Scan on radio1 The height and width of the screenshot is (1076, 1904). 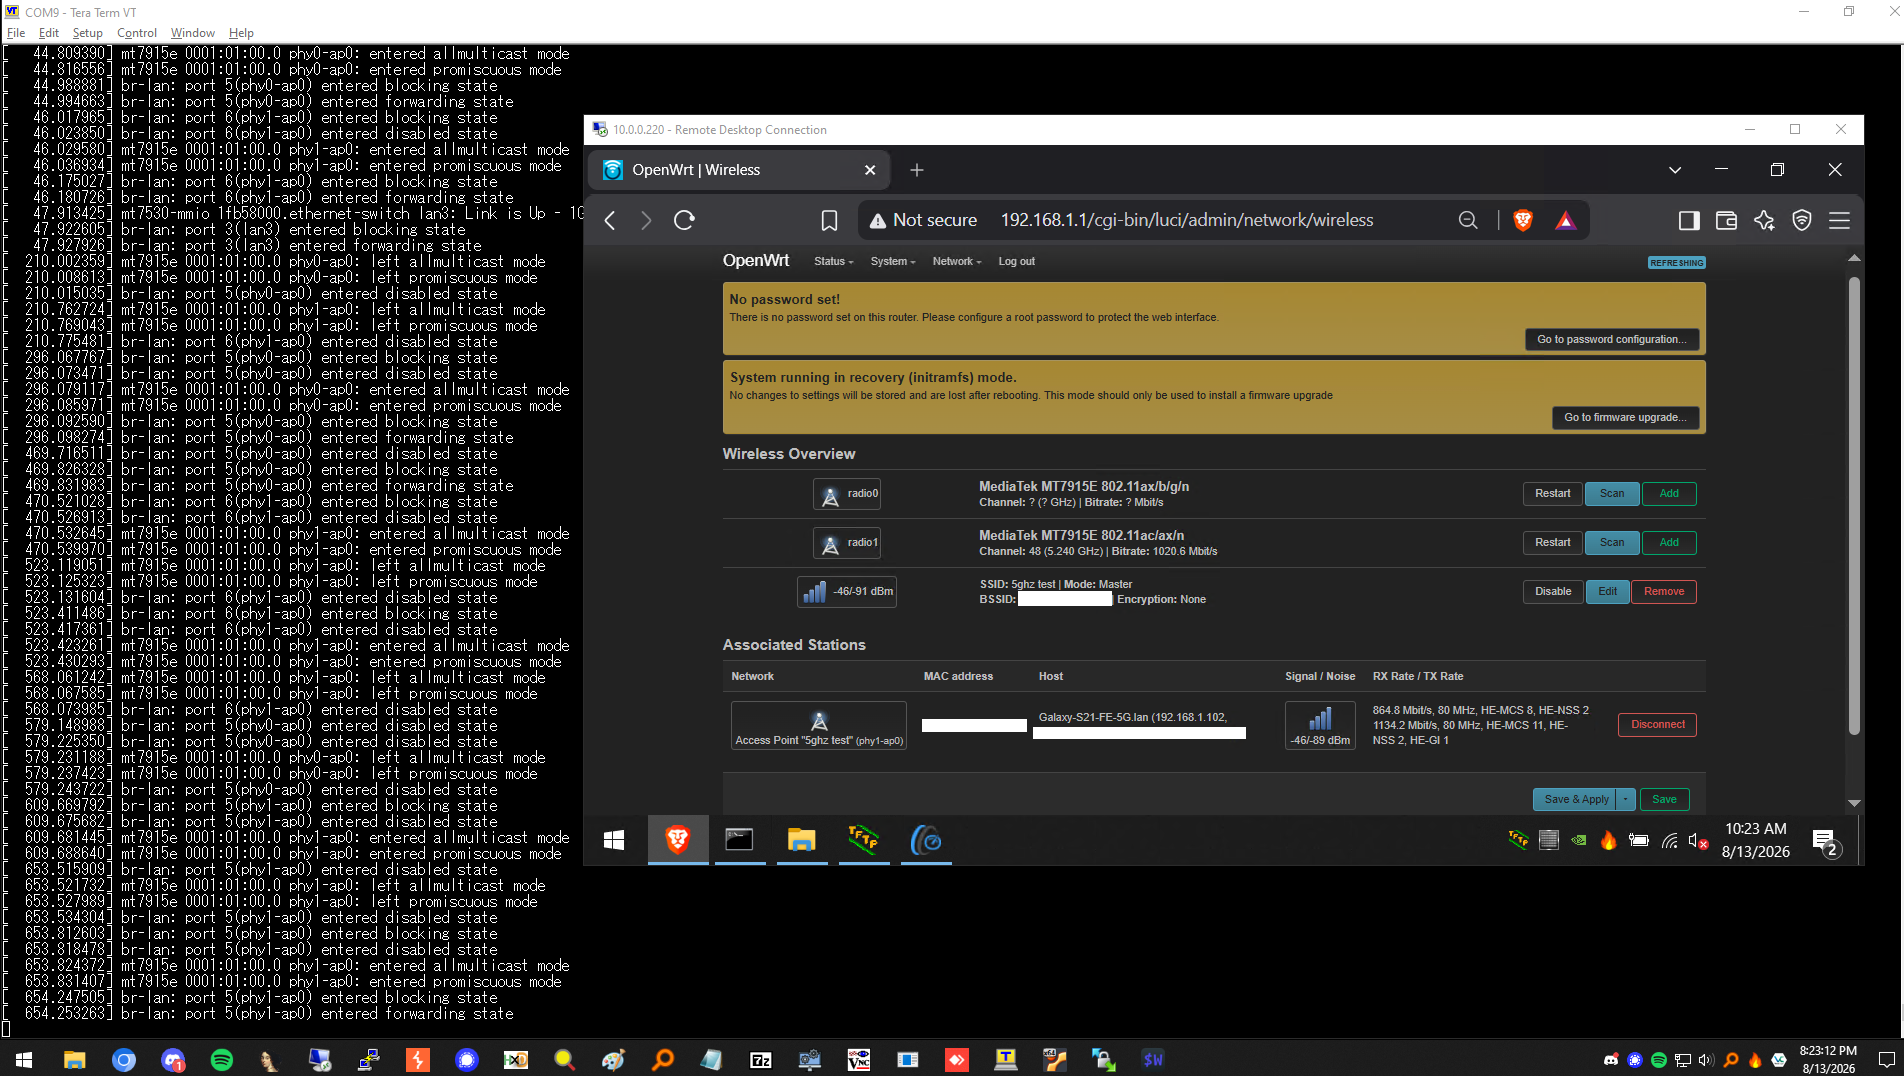pyautogui.click(x=1612, y=543)
